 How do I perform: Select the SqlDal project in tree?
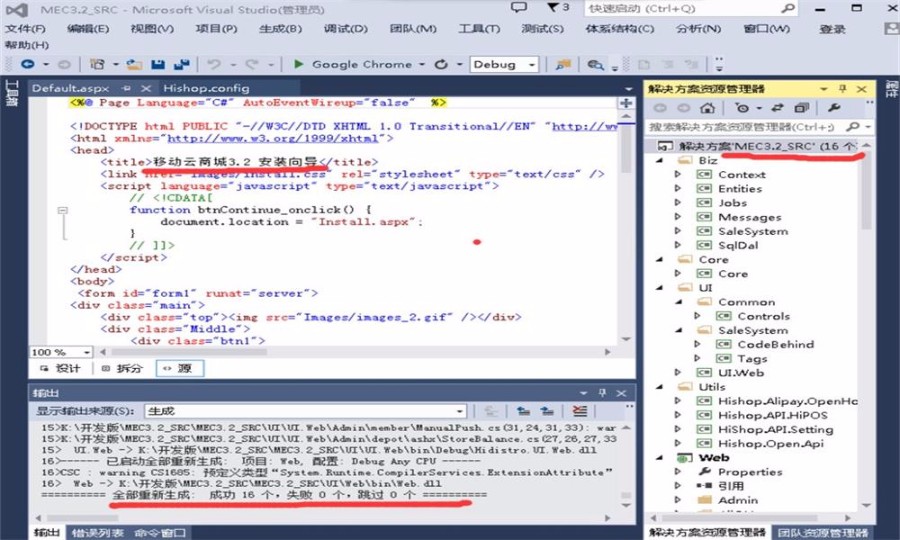pos(744,245)
